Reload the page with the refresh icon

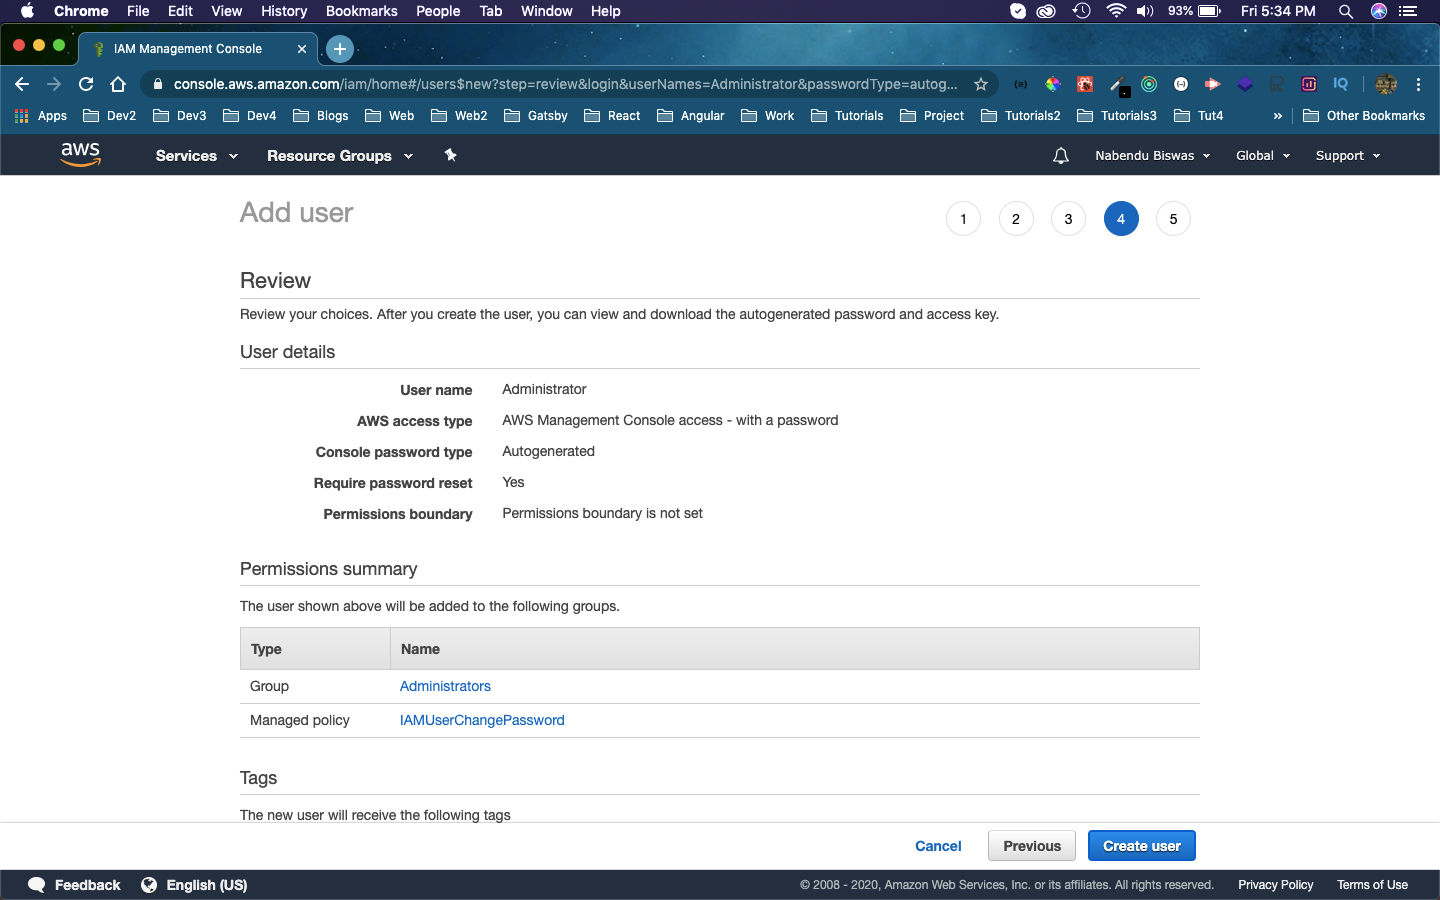[86, 84]
